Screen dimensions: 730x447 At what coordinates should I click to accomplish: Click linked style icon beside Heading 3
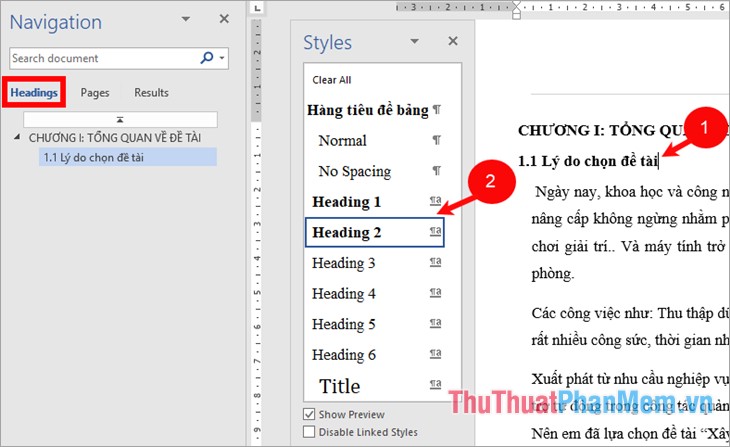coord(435,262)
